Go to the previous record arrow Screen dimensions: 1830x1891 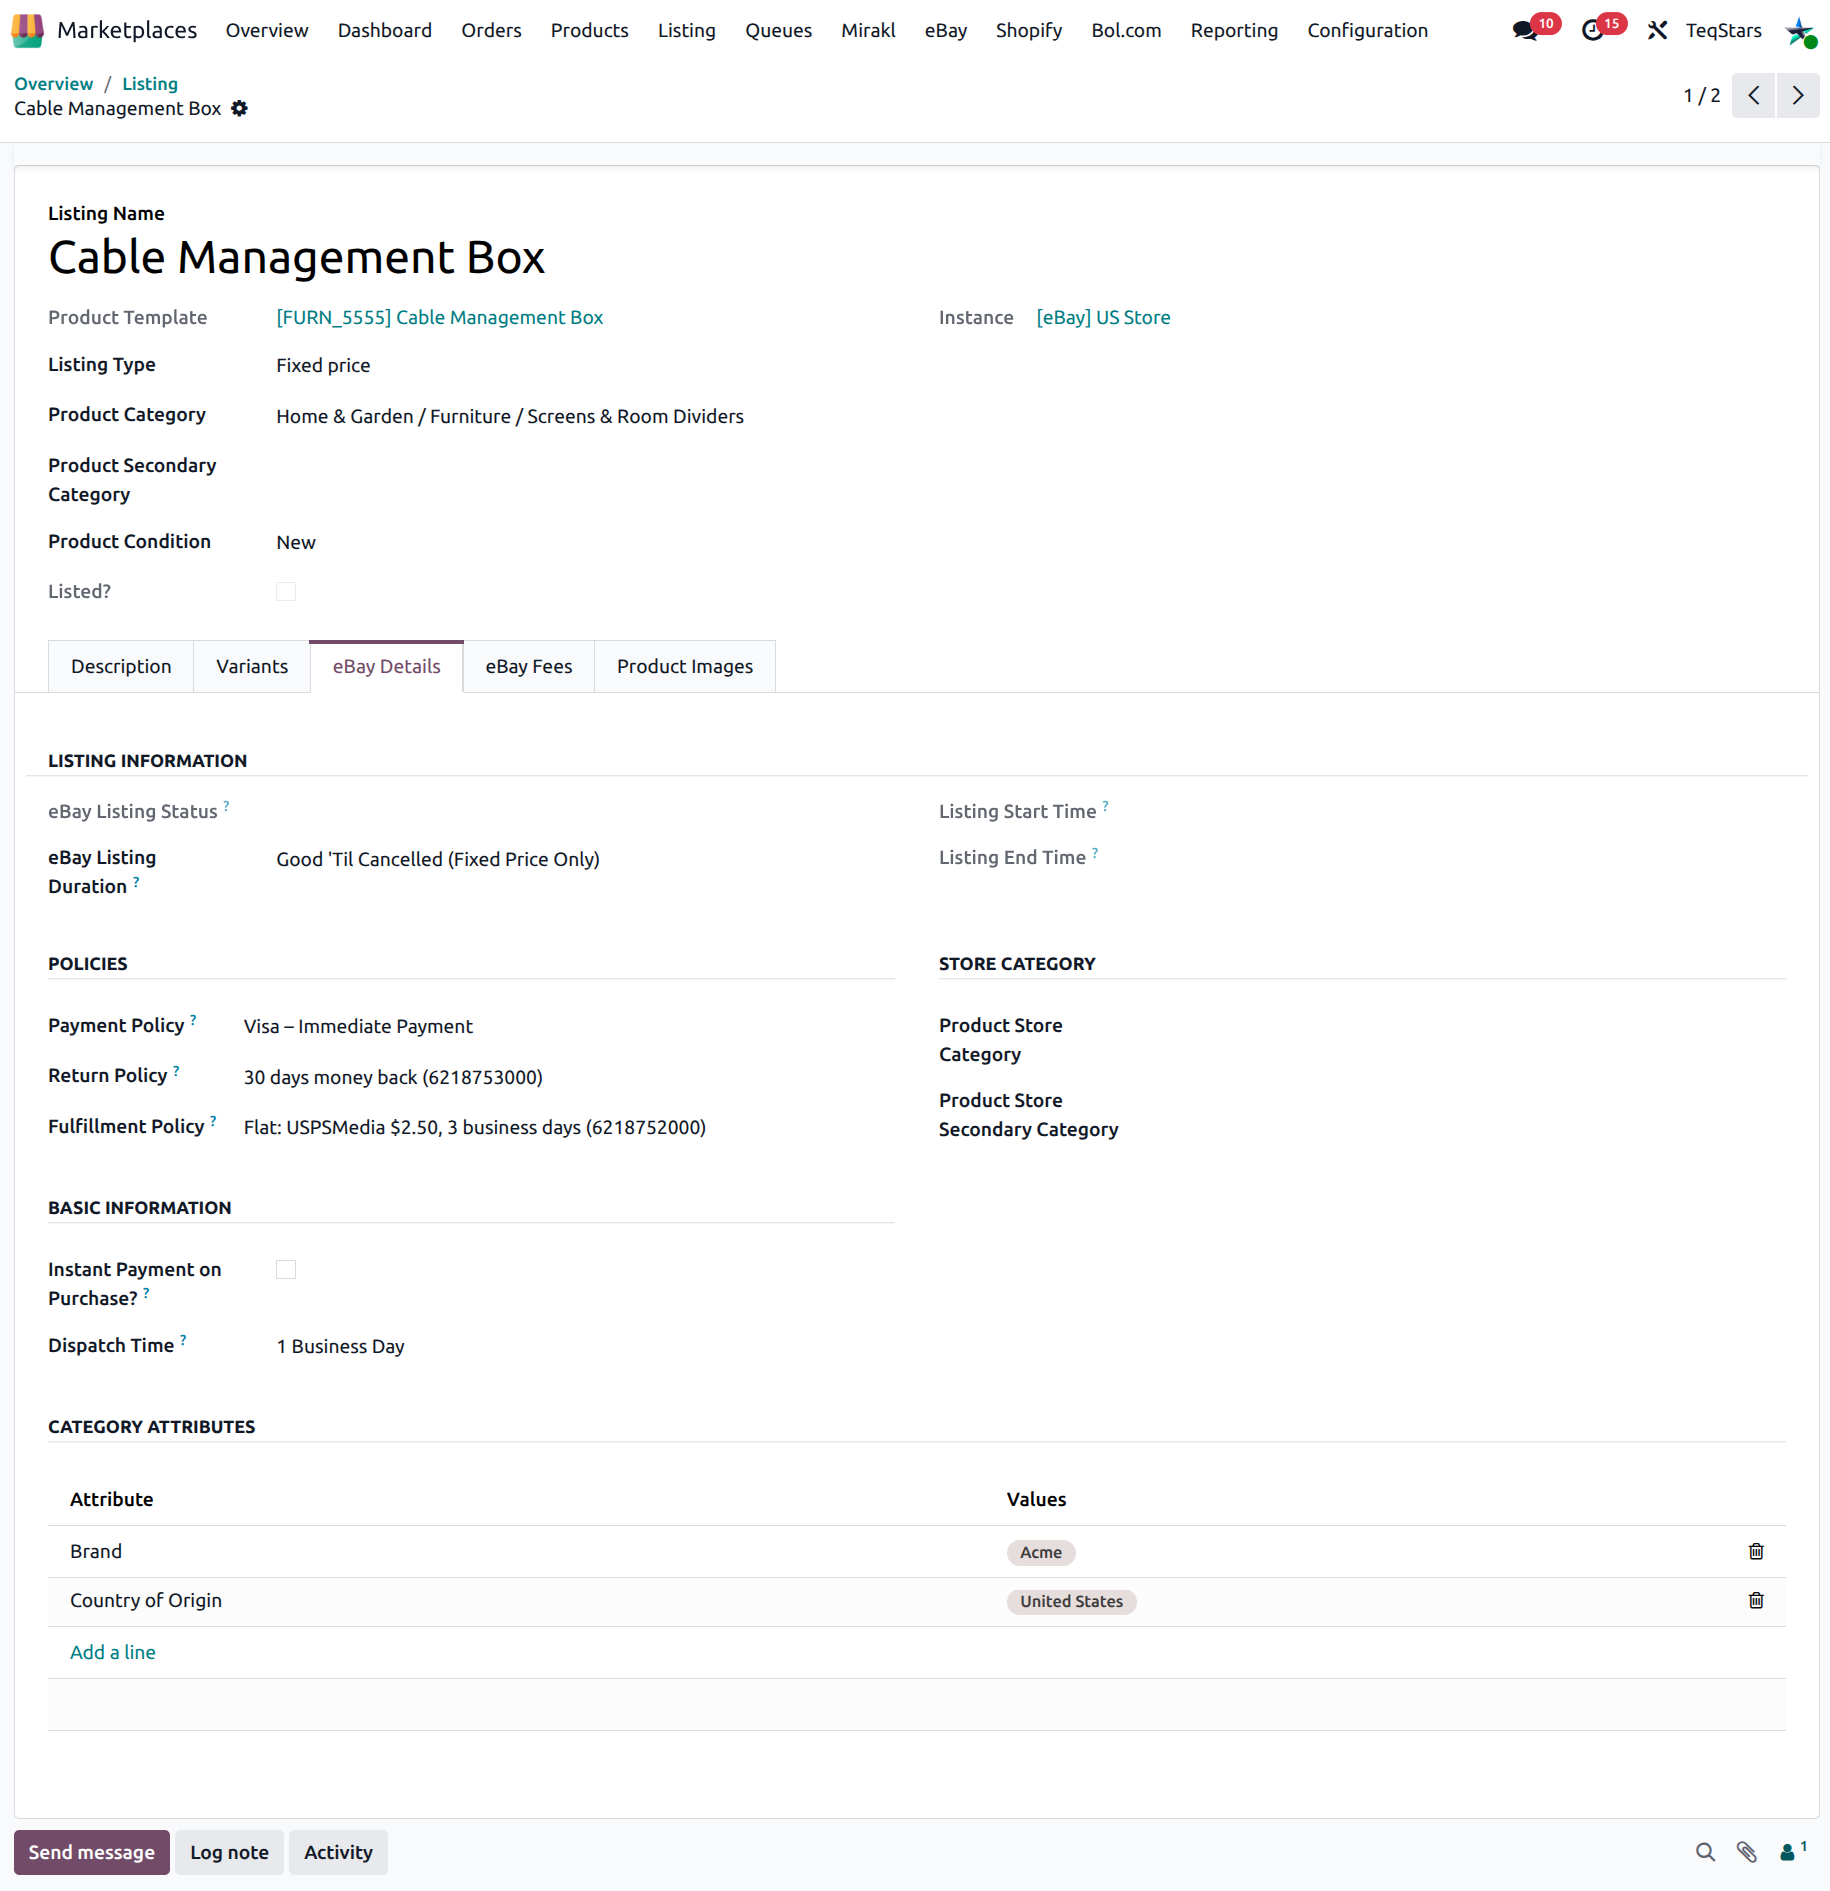pyautogui.click(x=1753, y=95)
